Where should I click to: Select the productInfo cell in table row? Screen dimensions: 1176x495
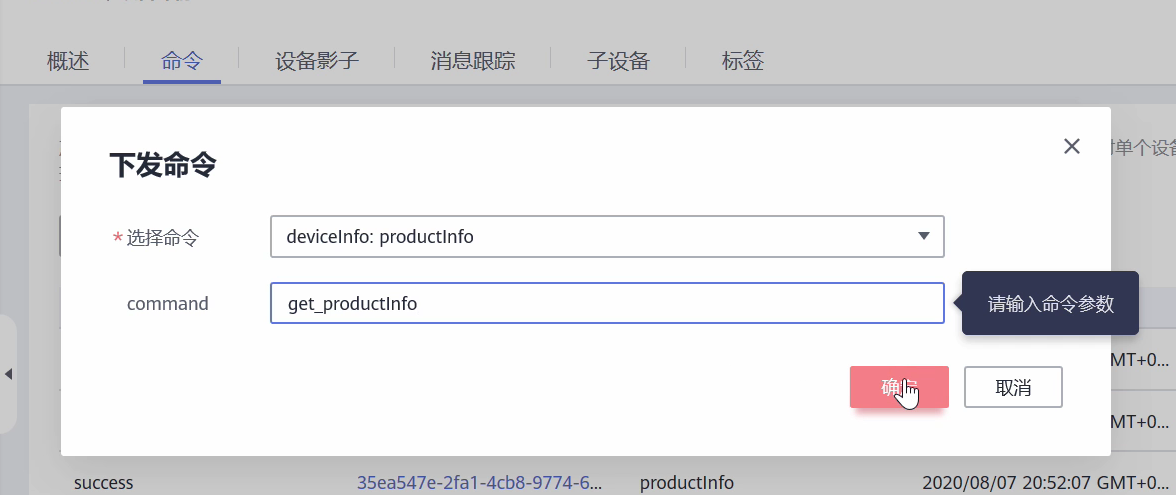click(x=686, y=483)
